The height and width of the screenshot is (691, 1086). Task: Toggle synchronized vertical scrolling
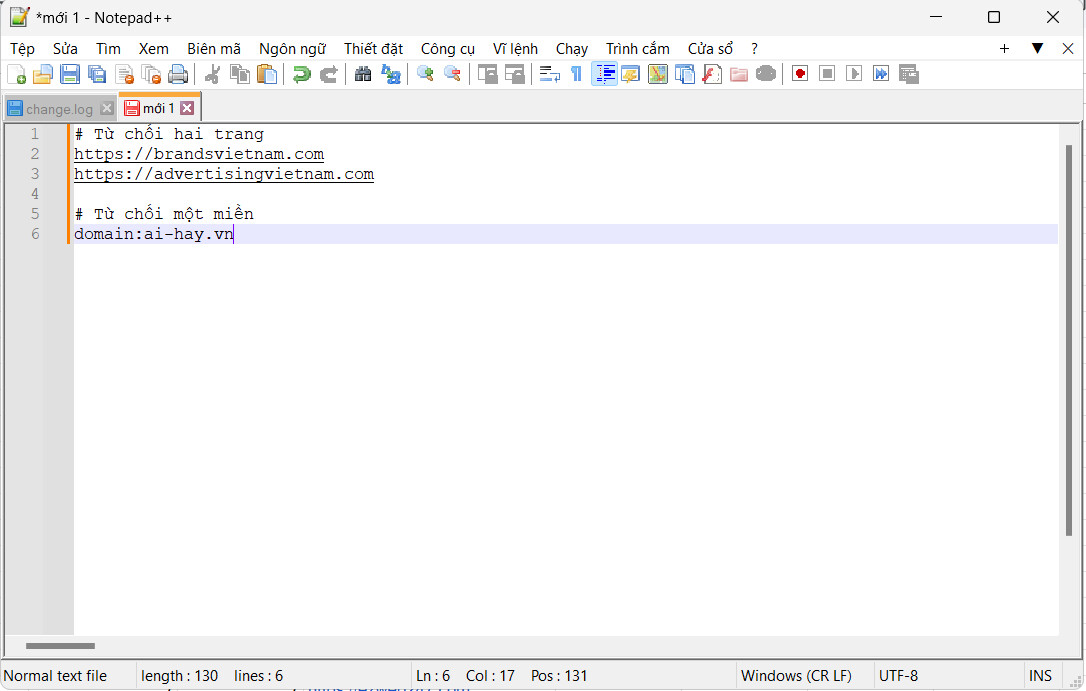point(488,74)
